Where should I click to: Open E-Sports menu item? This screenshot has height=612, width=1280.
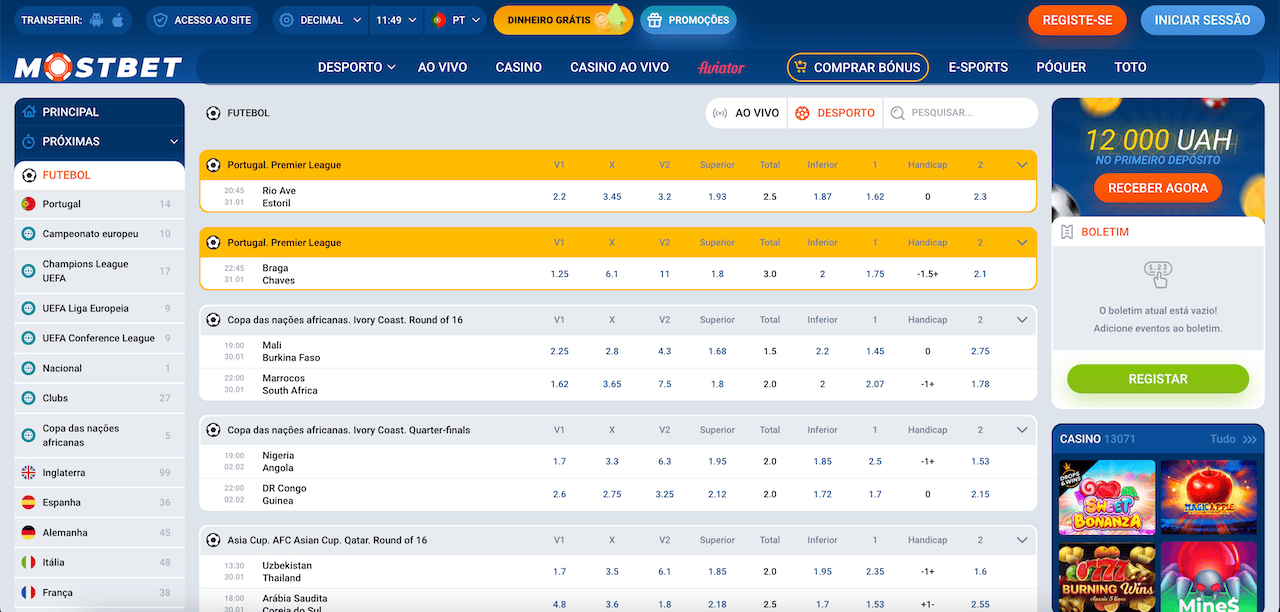(x=978, y=67)
